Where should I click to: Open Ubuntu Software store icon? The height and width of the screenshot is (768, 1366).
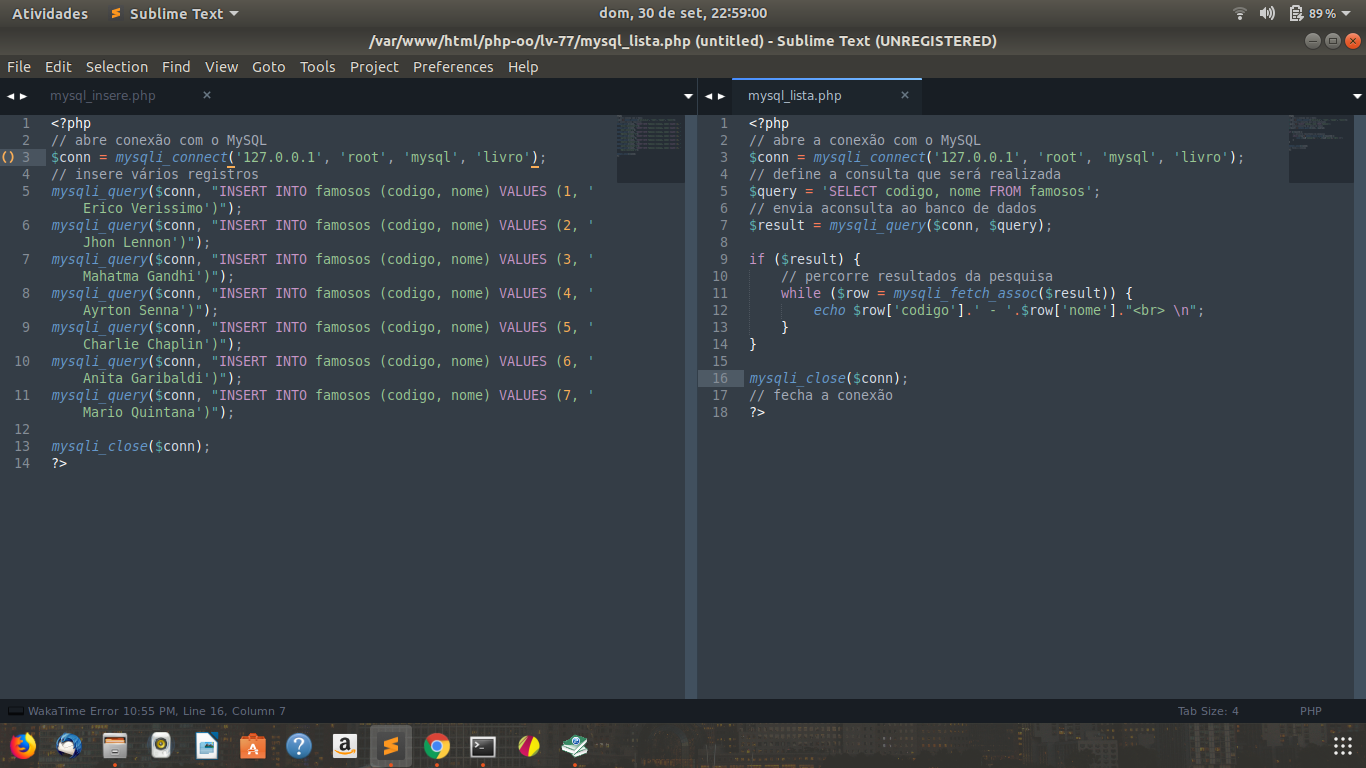coord(252,746)
